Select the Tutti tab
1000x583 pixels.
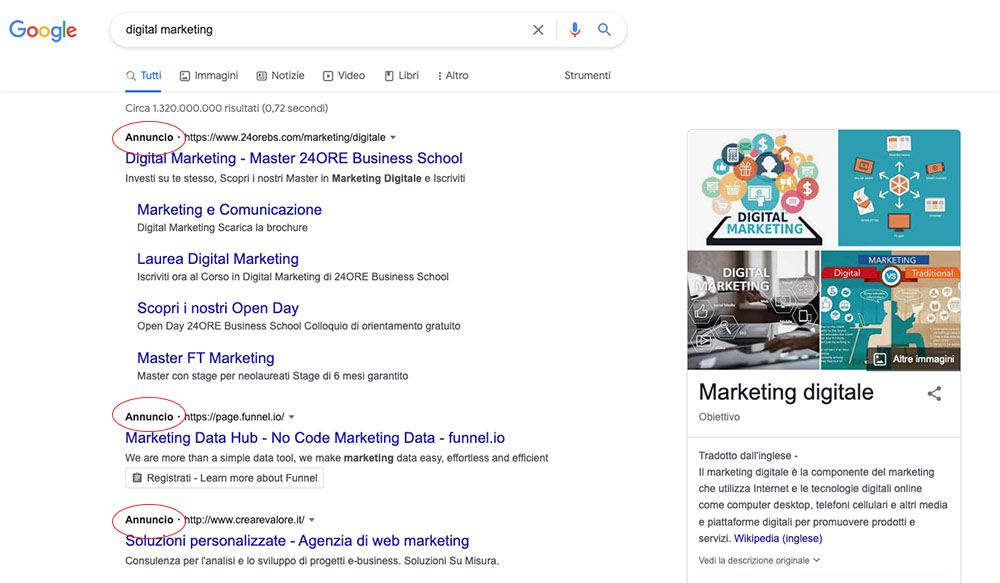pyautogui.click(x=143, y=75)
